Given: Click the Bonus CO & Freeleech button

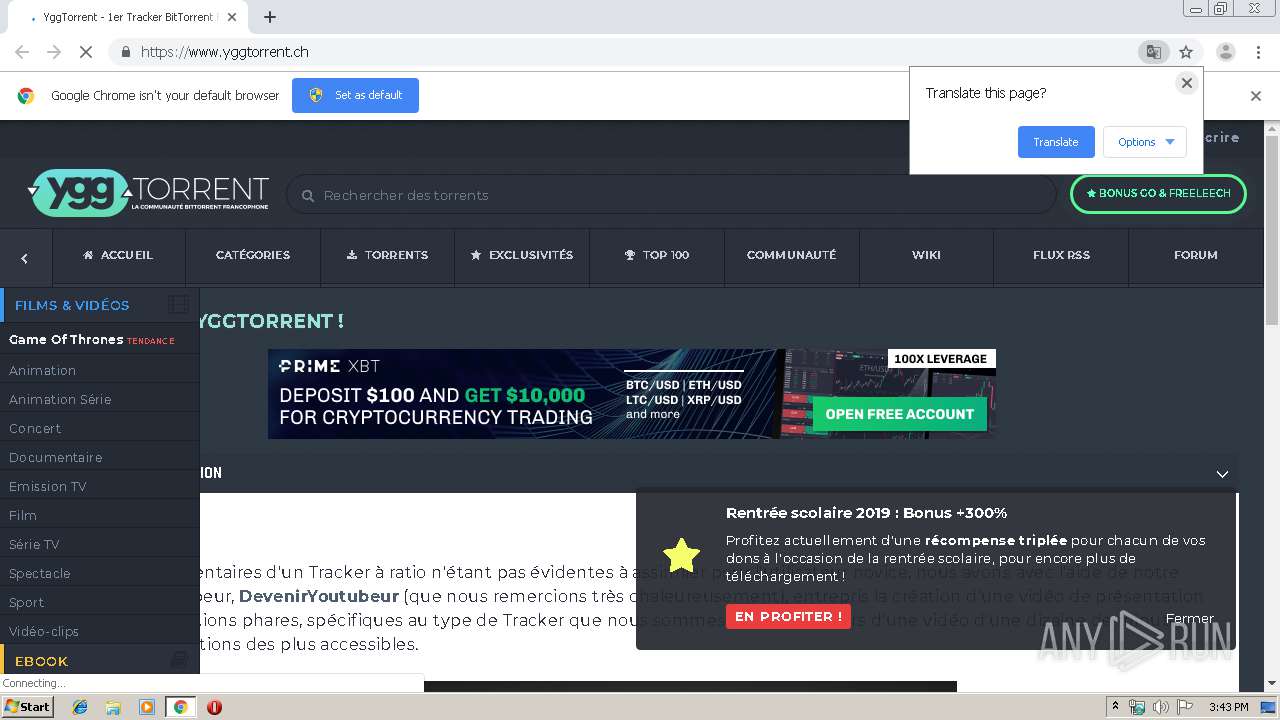Looking at the screenshot, I should point(1158,193).
